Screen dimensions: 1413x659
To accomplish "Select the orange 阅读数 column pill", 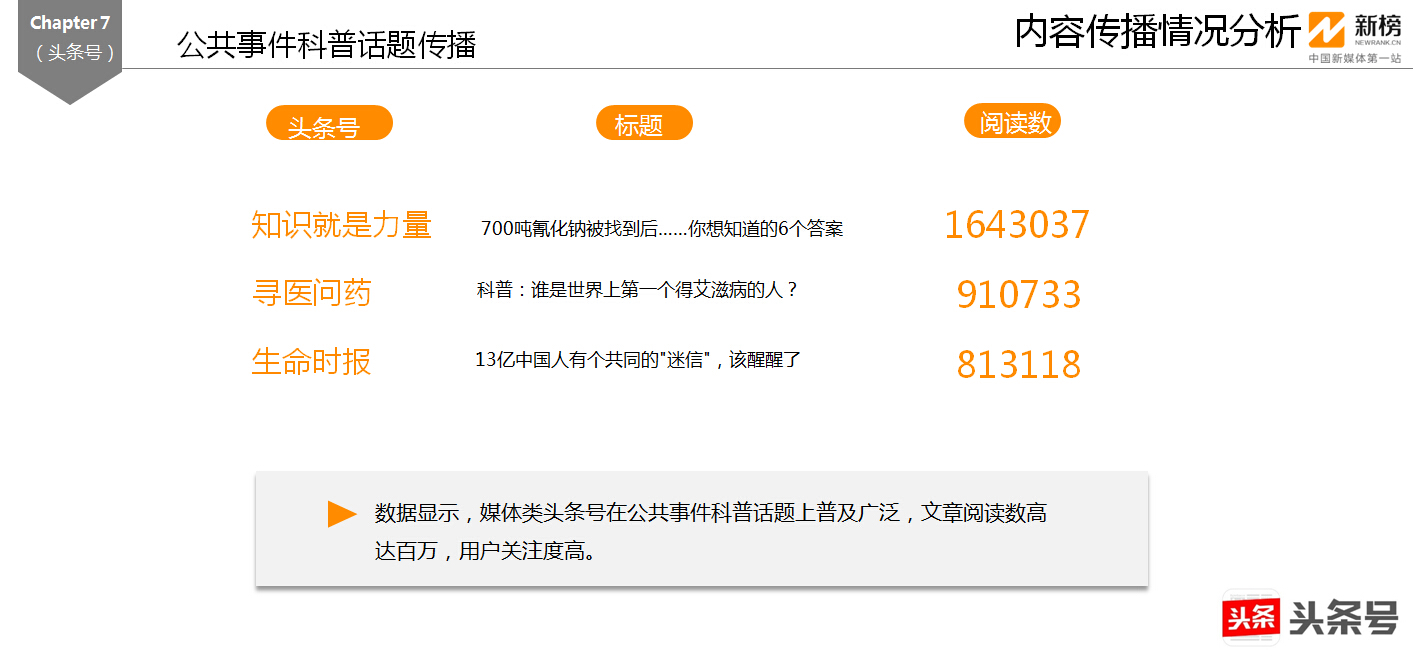I will click(x=1012, y=121).
